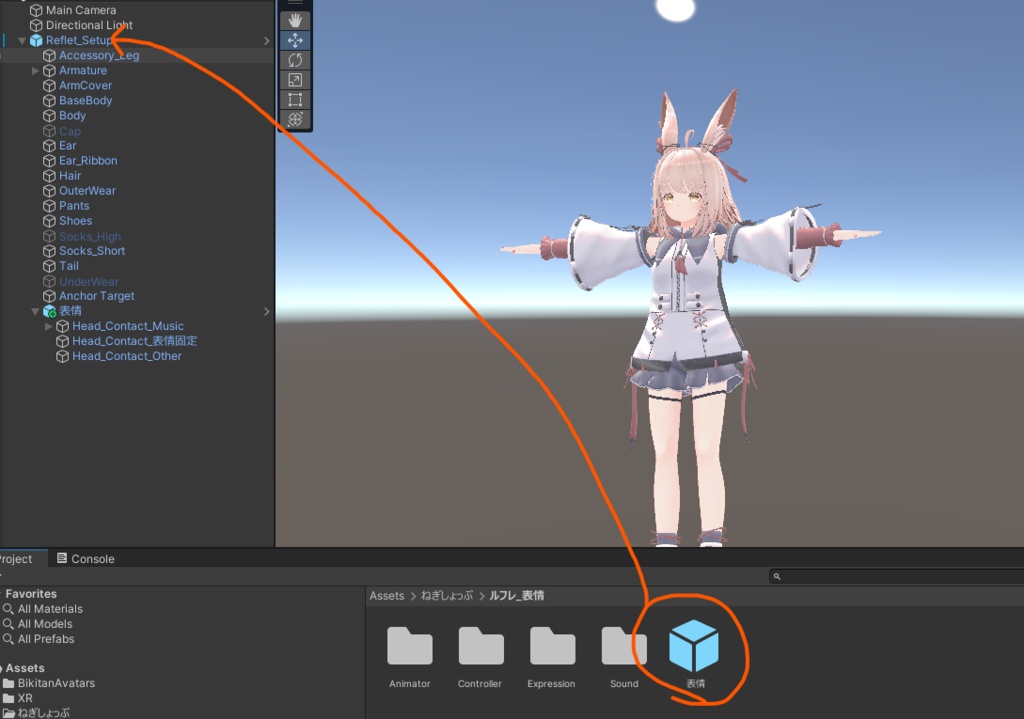Image resolution: width=1024 pixels, height=719 pixels.
Task: Click the Armature object icon
Action: click(x=49, y=71)
